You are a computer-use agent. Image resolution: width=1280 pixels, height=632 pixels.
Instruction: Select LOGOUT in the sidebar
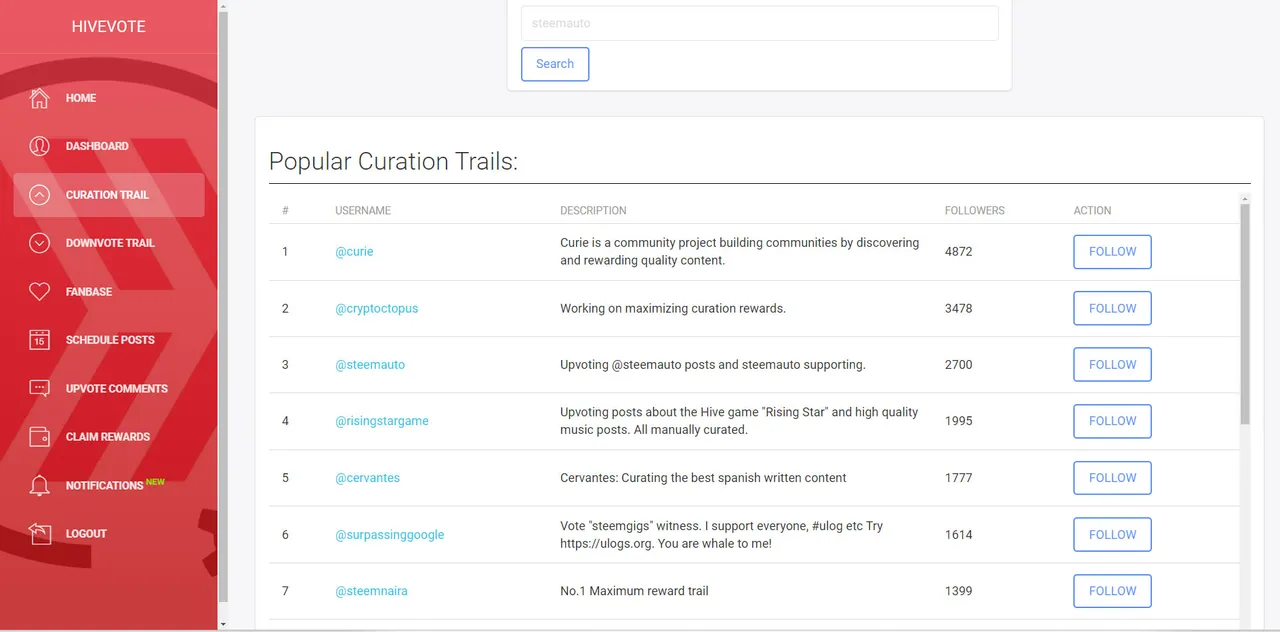[x=86, y=534]
